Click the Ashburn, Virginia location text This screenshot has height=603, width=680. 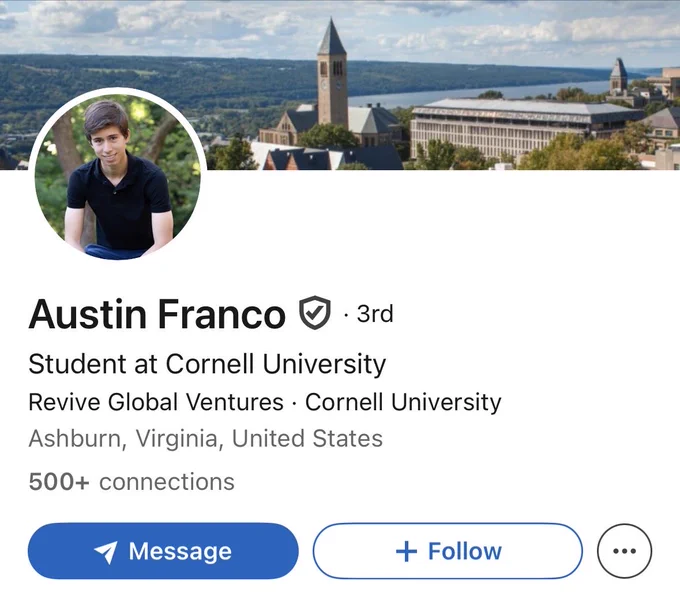coord(206,439)
